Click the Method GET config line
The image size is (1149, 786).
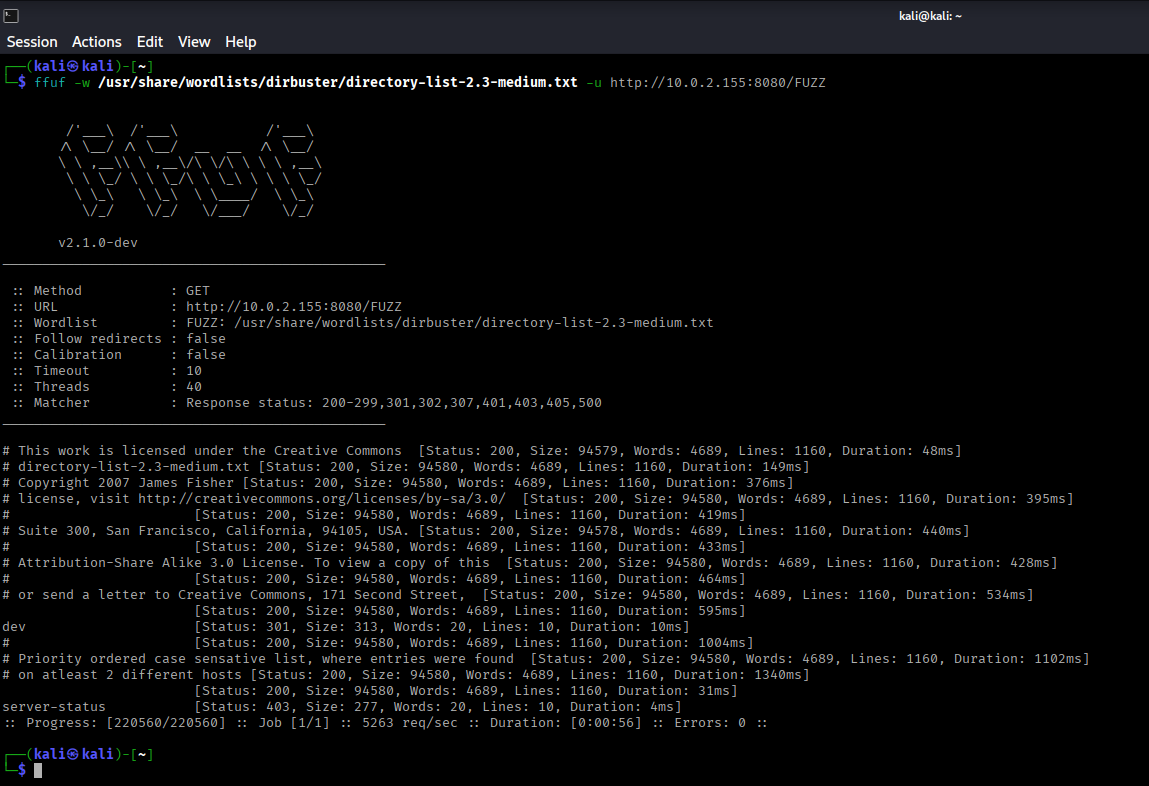point(111,291)
